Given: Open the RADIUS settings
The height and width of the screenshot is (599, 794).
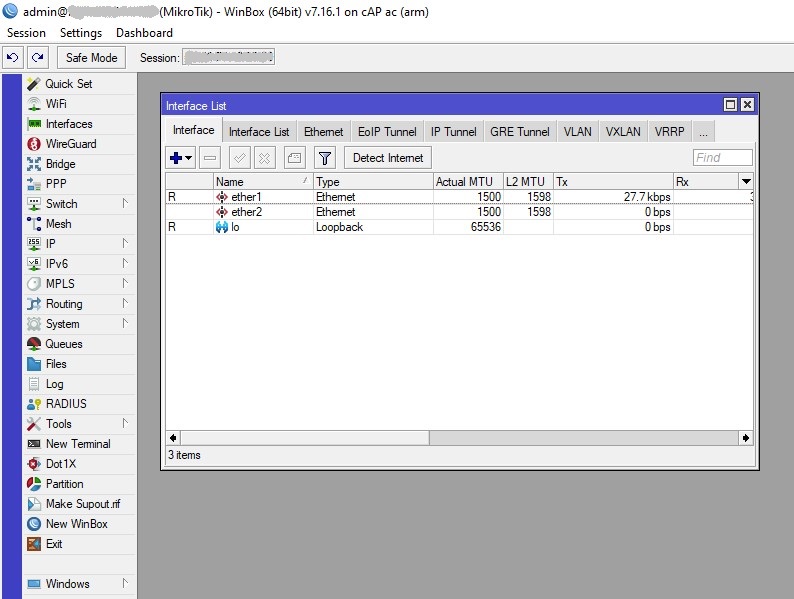Looking at the screenshot, I should 80,404.
